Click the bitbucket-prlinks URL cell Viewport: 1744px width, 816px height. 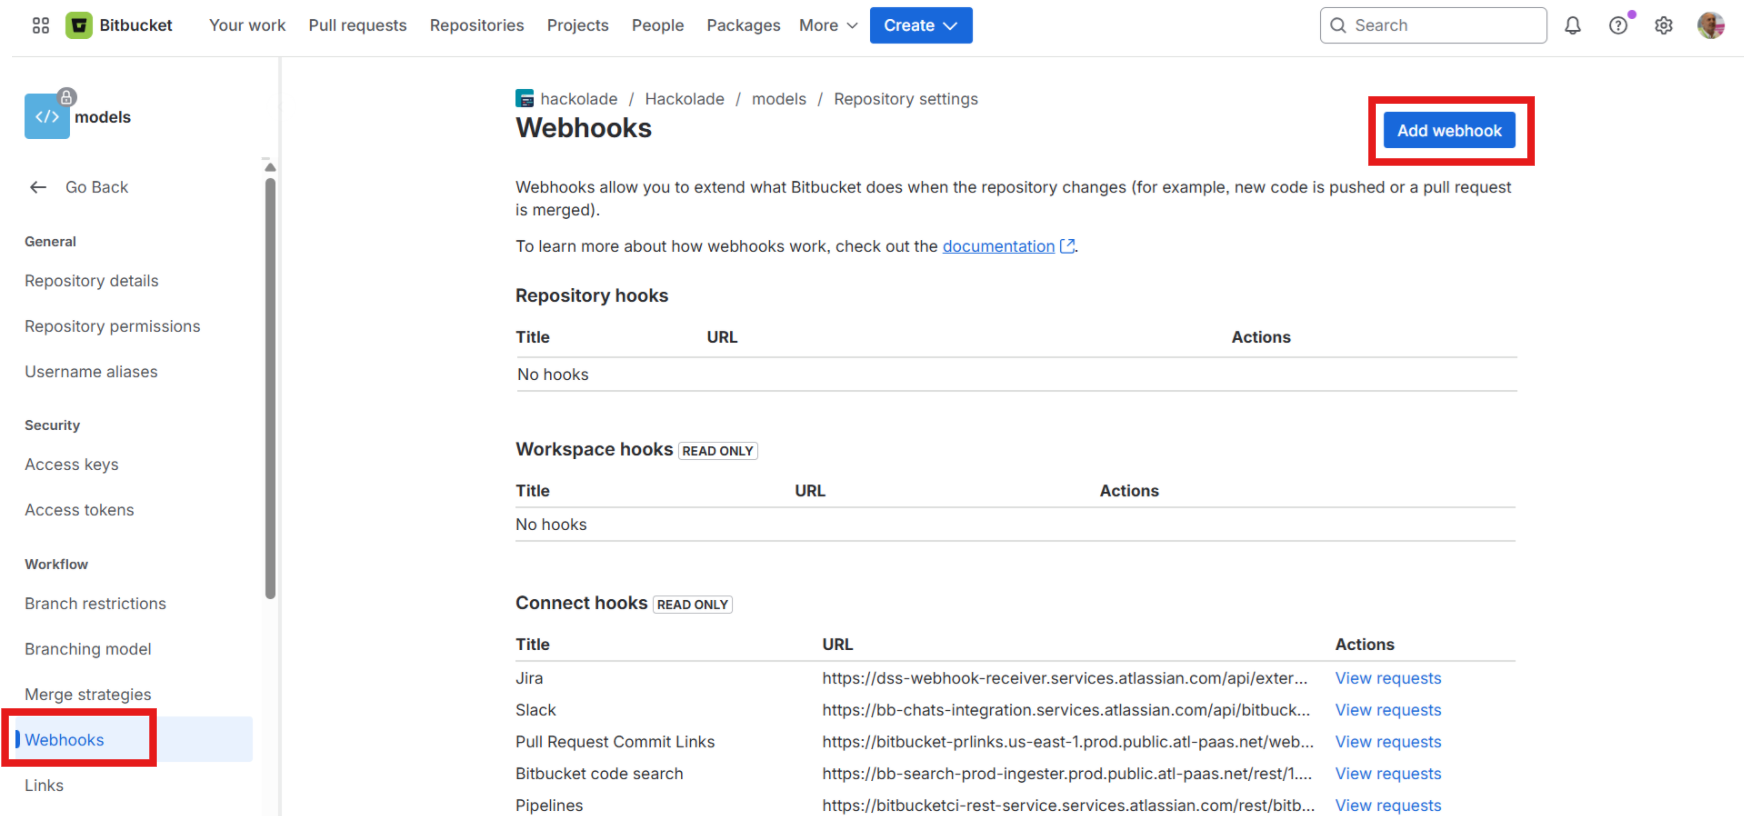(1068, 742)
